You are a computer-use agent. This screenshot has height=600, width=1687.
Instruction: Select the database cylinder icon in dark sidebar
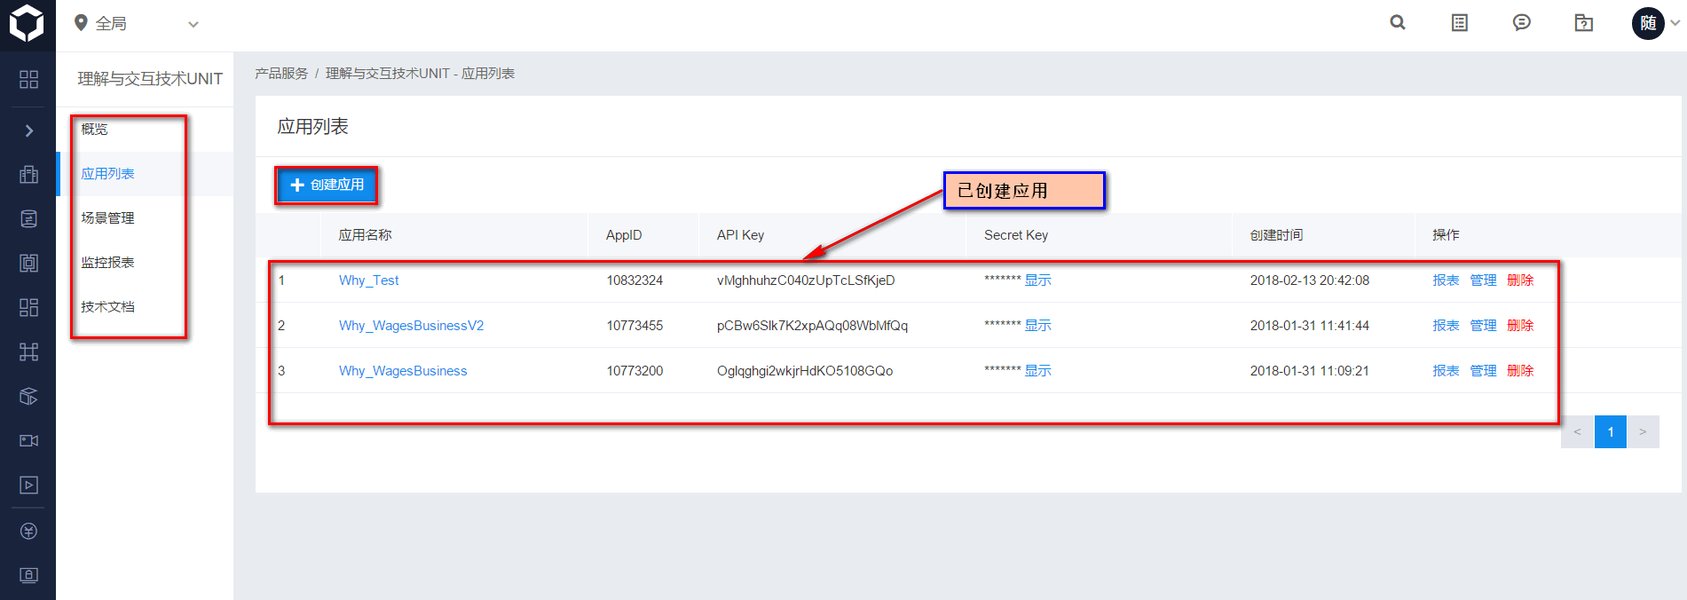(29, 219)
